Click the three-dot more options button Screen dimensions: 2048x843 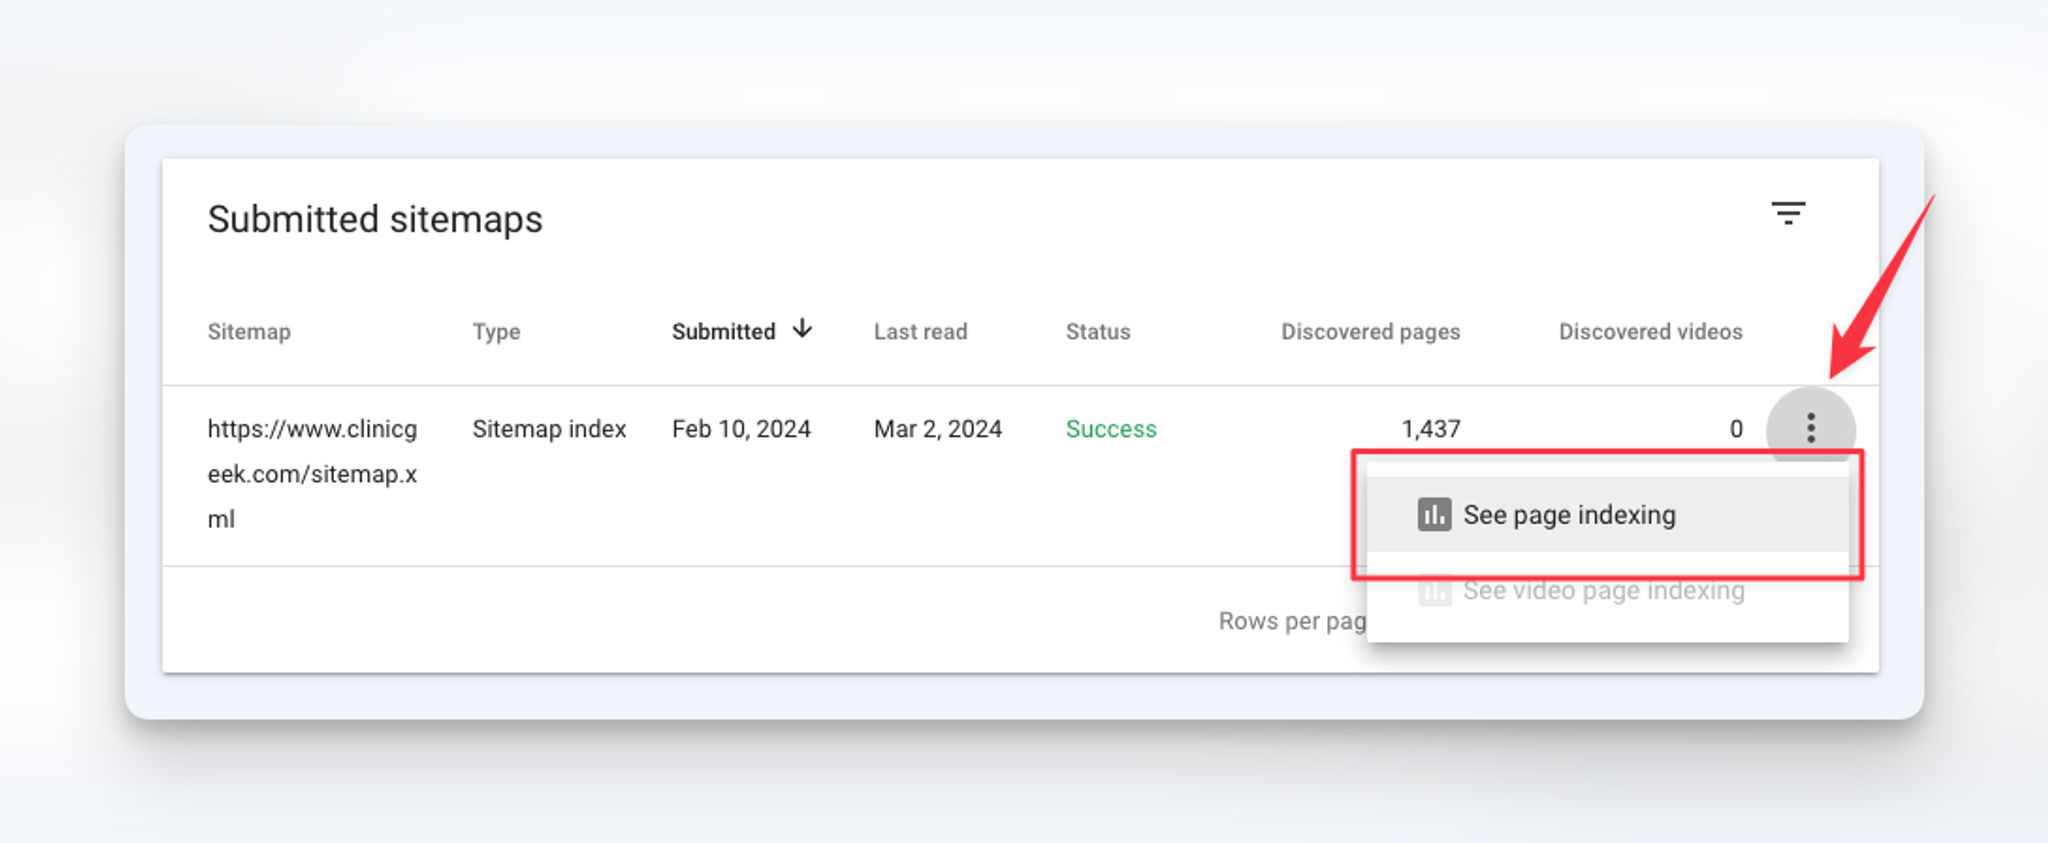pos(1810,428)
